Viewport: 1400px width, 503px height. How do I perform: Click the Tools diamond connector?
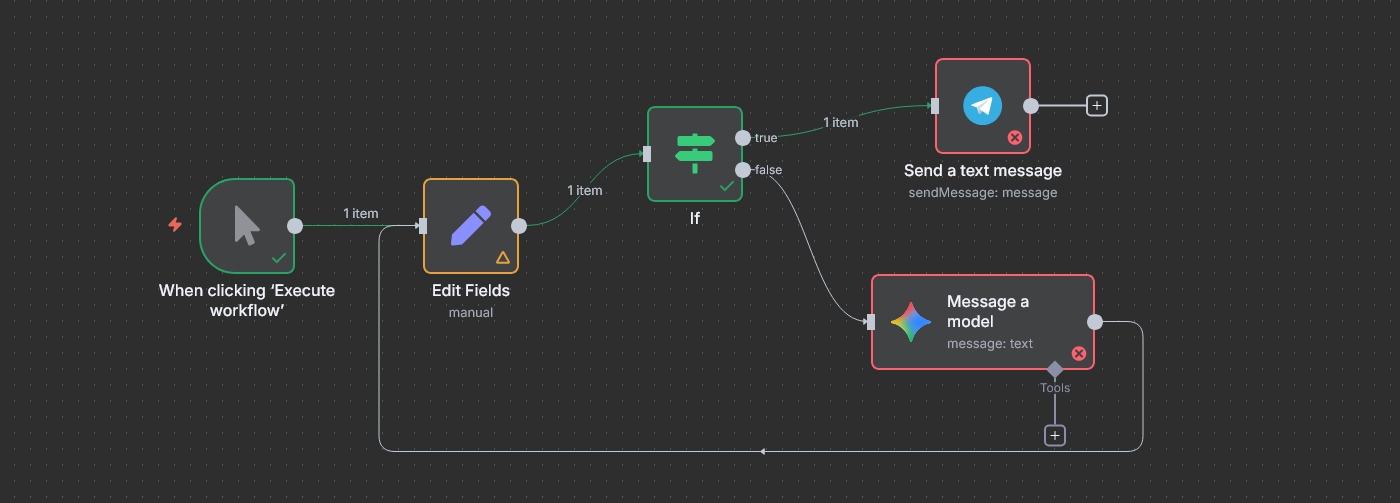click(x=1054, y=370)
